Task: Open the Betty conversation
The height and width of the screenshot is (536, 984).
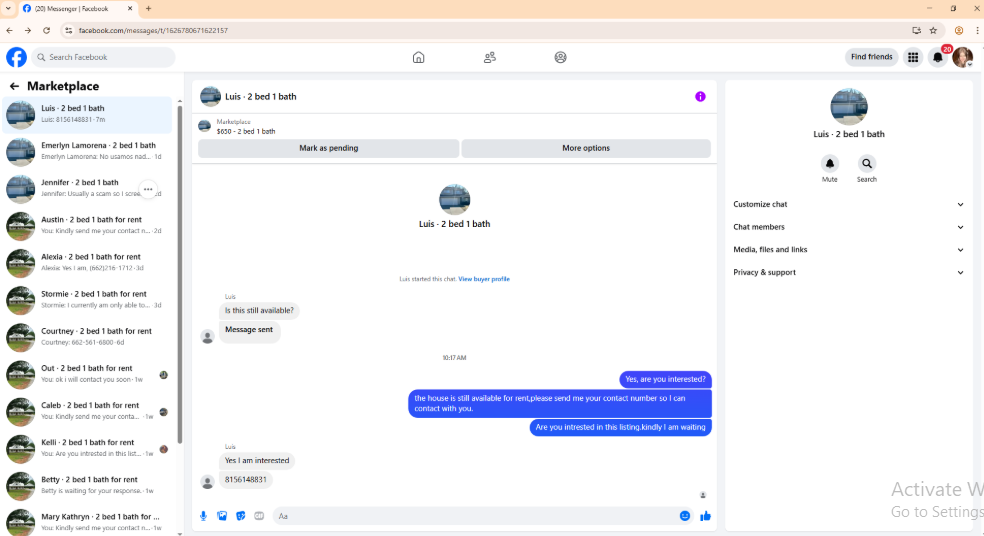Action: tap(87, 485)
